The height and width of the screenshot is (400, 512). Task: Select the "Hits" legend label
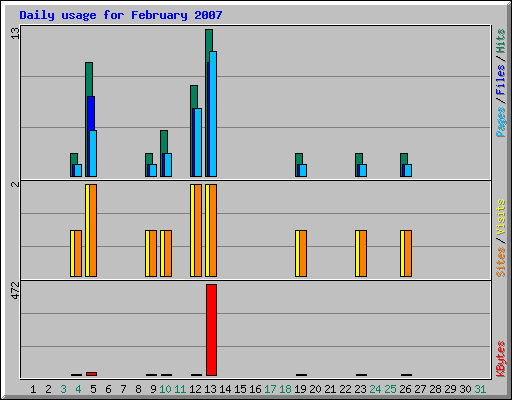pos(500,41)
